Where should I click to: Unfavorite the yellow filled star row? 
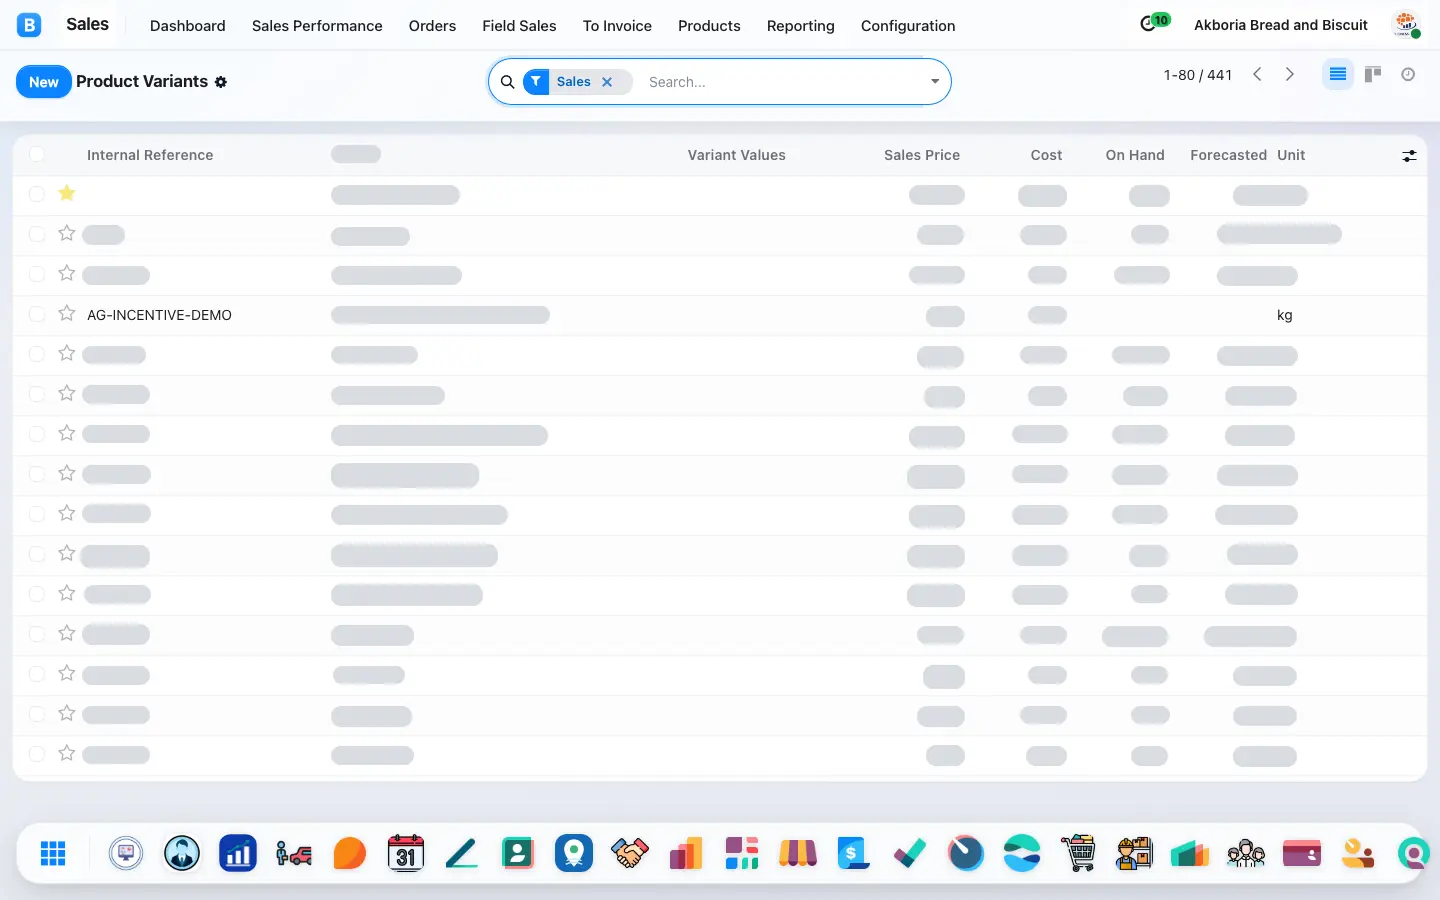tap(67, 193)
